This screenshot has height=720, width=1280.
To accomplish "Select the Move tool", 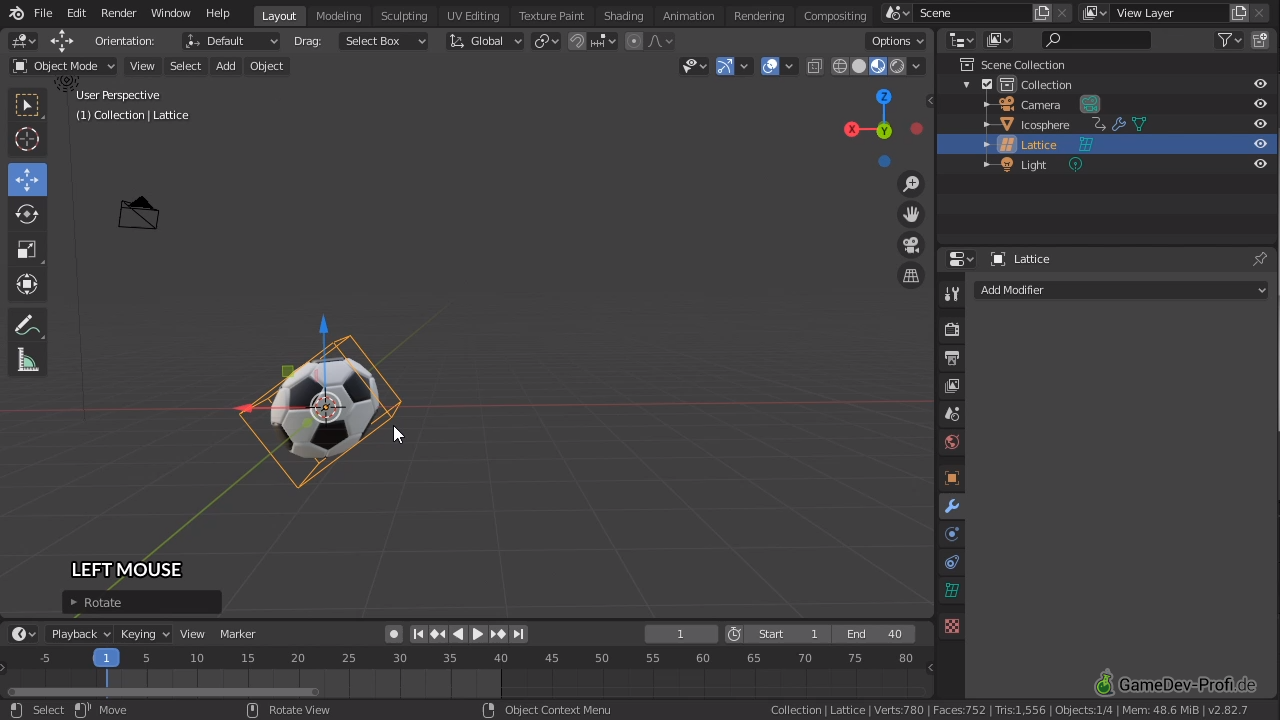I will click(27, 180).
